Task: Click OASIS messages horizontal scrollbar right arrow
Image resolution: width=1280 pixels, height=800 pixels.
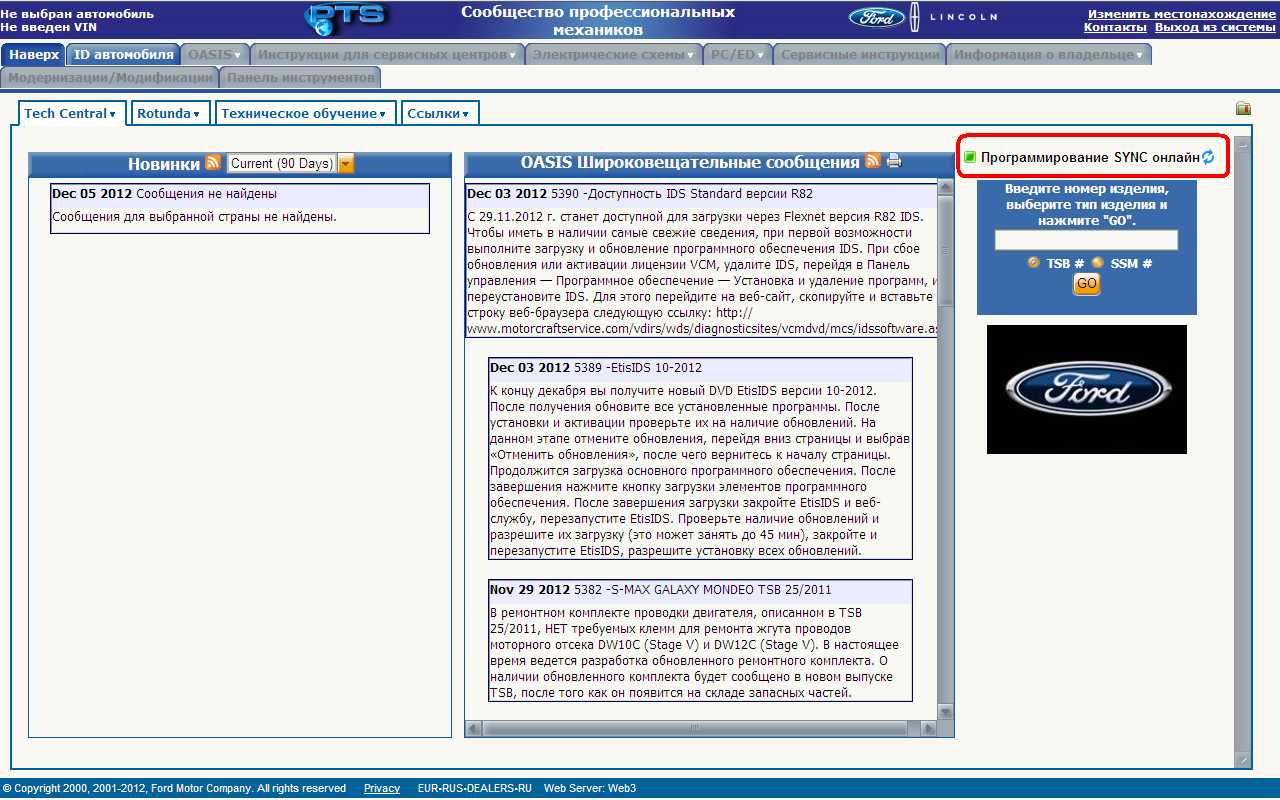Action: click(x=929, y=729)
